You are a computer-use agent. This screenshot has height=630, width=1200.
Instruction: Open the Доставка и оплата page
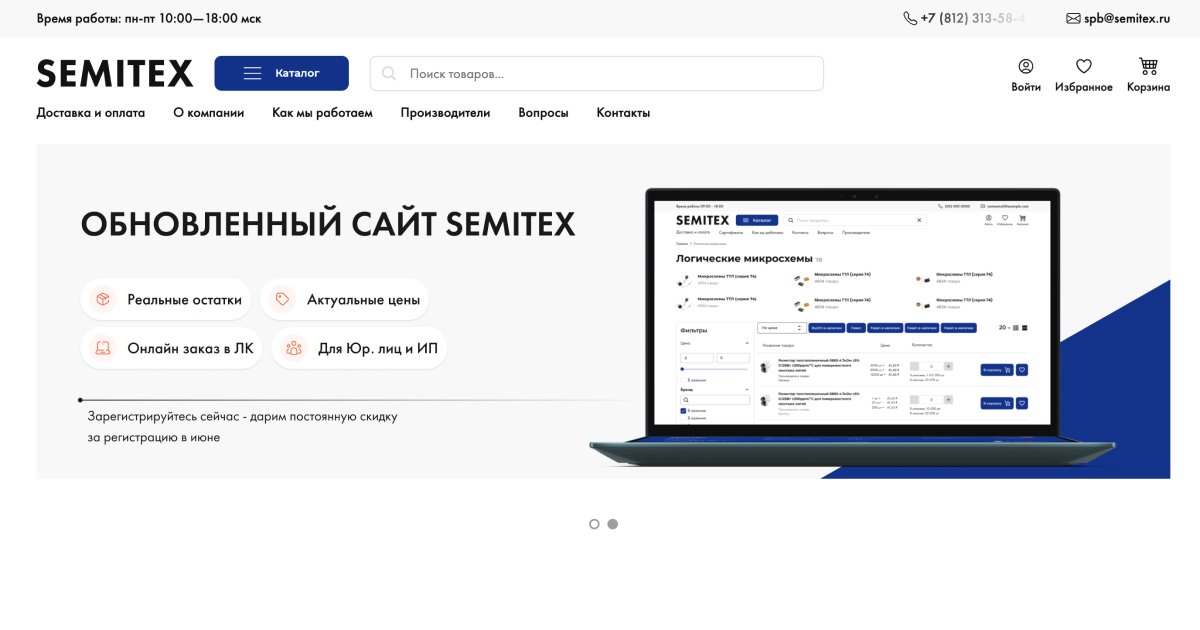click(x=89, y=113)
